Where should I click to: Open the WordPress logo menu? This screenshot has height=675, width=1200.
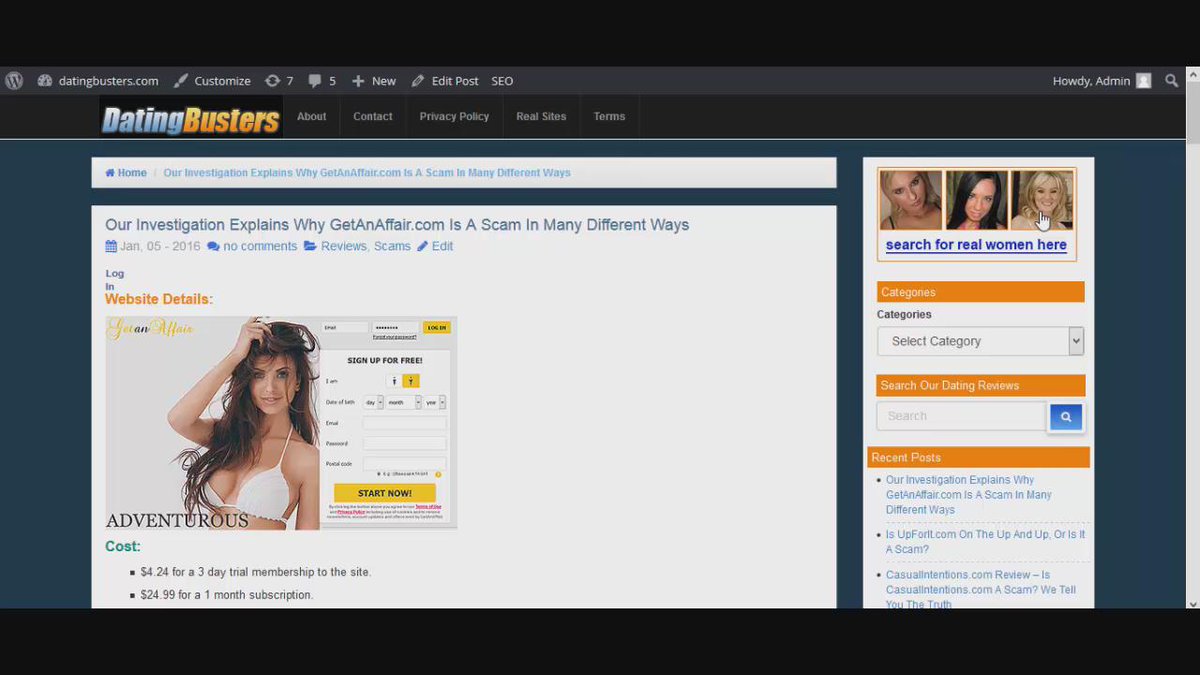pyautogui.click(x=14, y=81)
